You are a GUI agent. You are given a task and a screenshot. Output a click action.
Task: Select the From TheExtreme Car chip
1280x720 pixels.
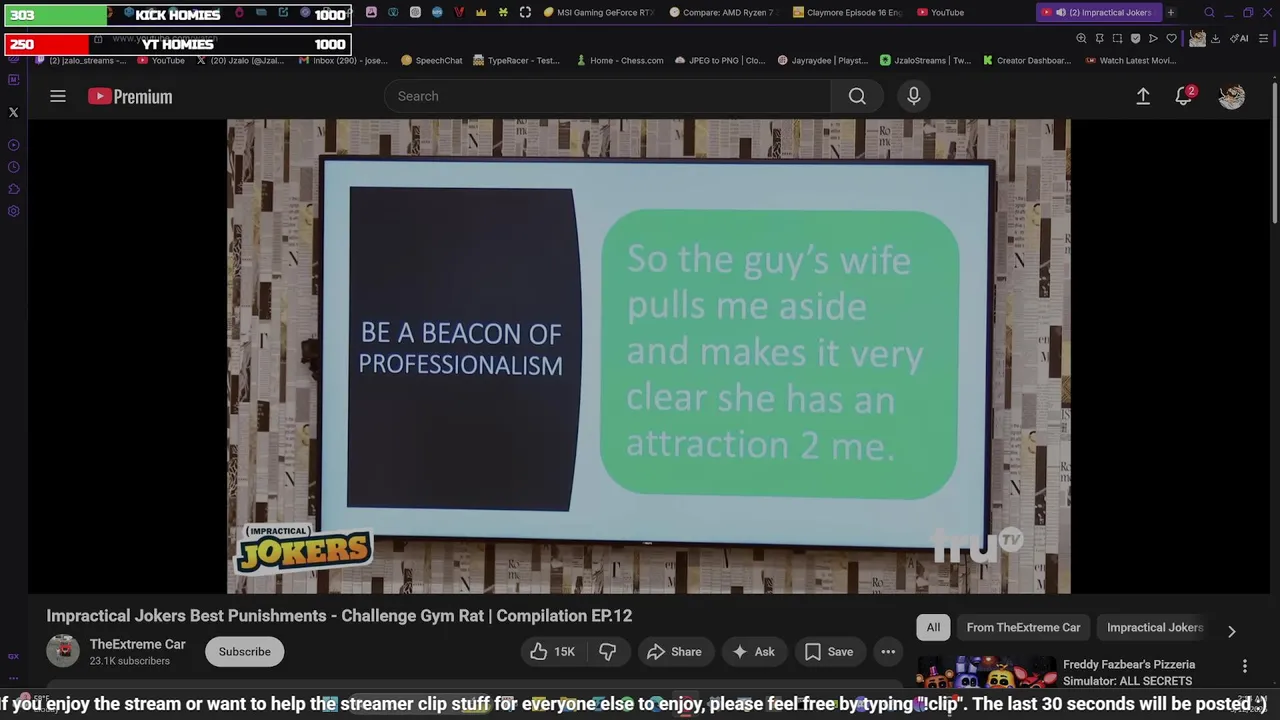(x=1023, y=627)
